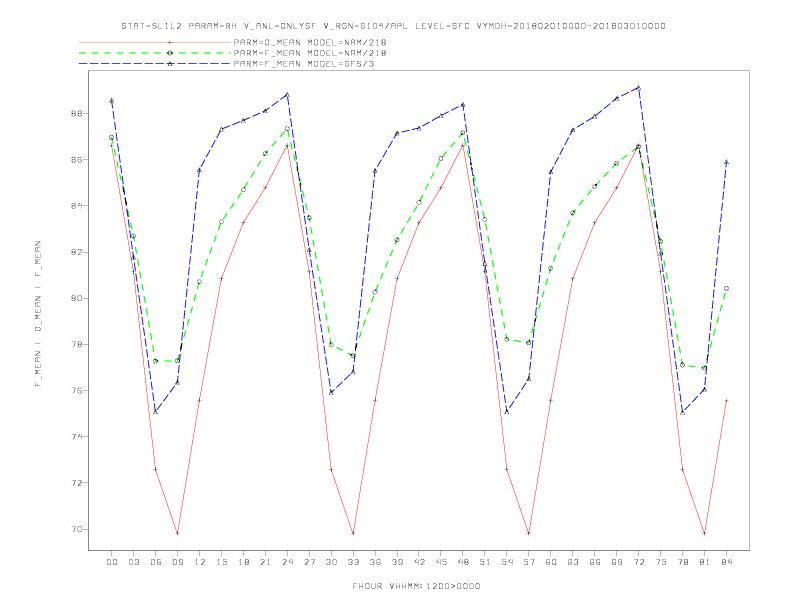The width and height of the screenshot is (792, 612).
Task: Click red O_MEAN marker at hour 57 minimum
Action: [x=529, y=533]
